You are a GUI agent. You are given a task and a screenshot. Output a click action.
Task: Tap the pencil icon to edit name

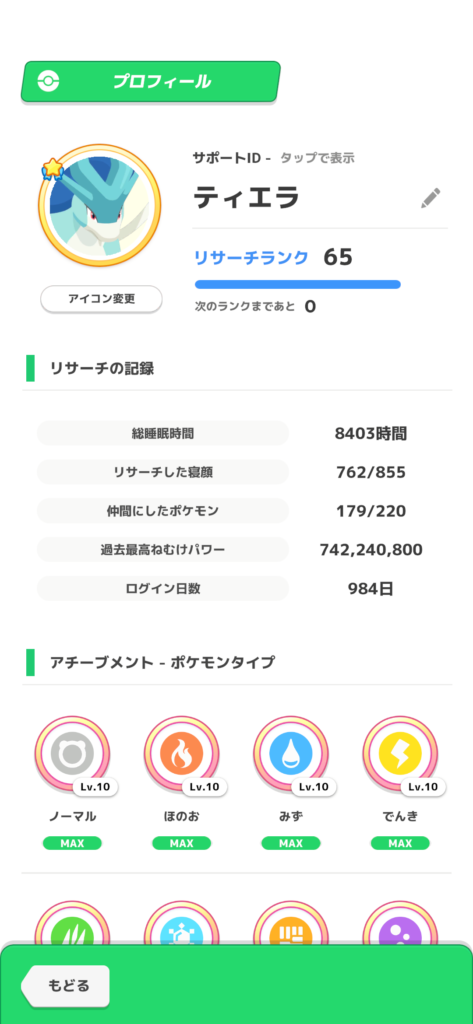pyautogui.click(x=430, y=198)
